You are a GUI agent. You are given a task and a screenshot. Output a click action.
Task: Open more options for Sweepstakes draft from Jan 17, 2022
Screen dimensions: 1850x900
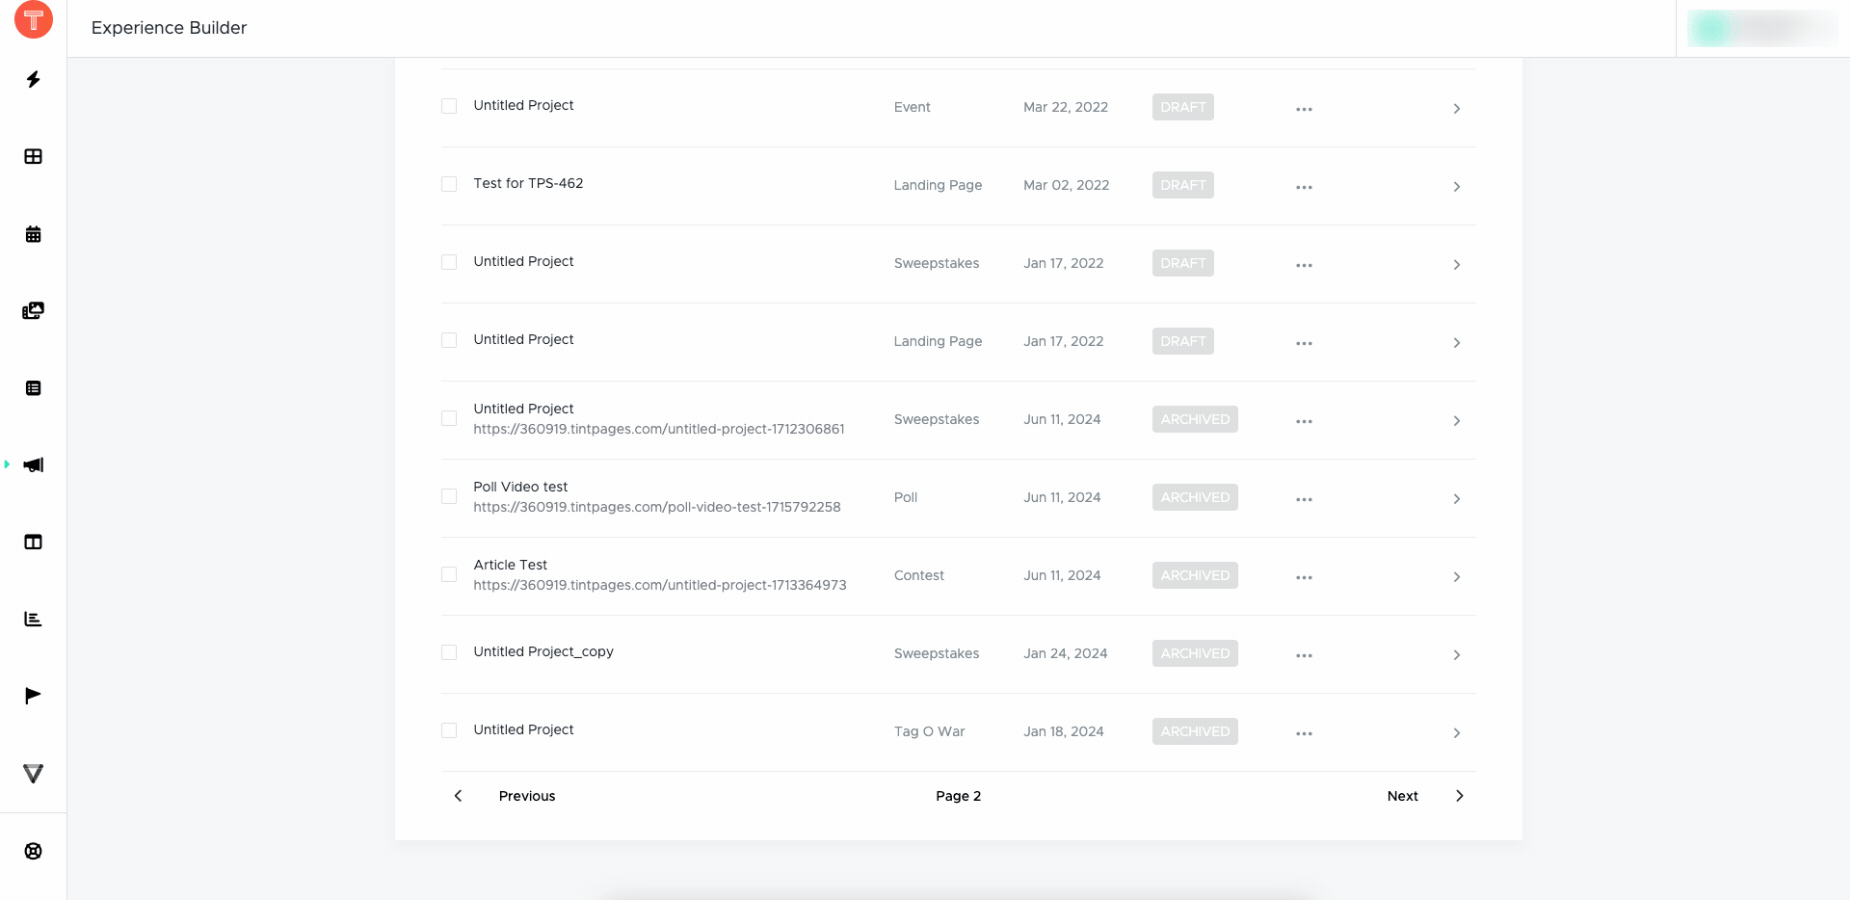point(1304,265)
